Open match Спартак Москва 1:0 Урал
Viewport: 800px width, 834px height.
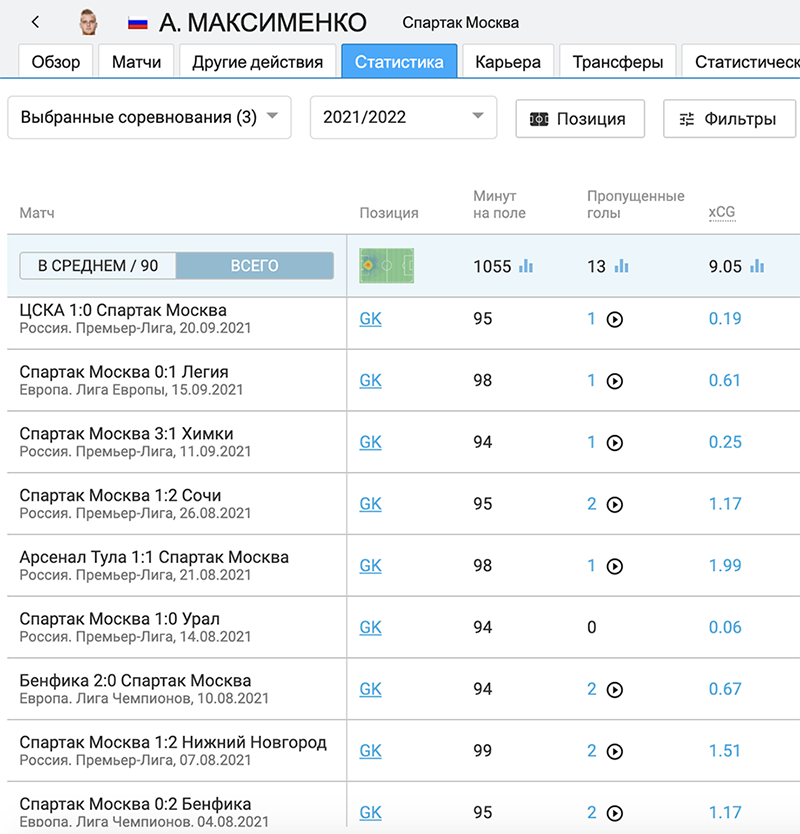click(x=120, y=619)
